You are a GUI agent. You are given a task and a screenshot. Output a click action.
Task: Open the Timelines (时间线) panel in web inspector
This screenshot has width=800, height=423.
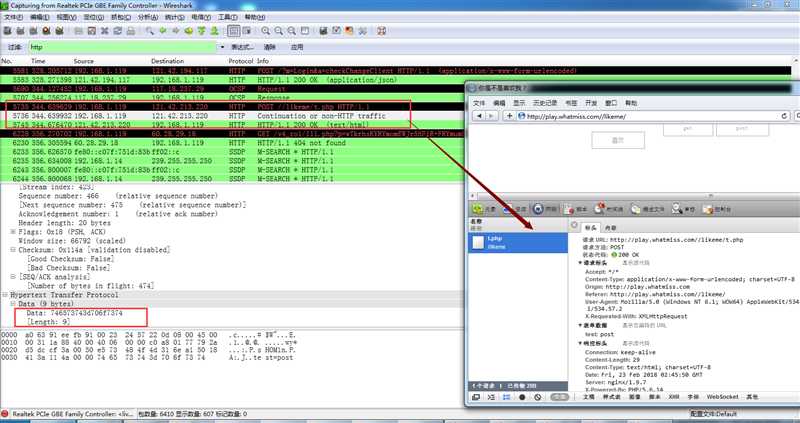coord(607,209)
